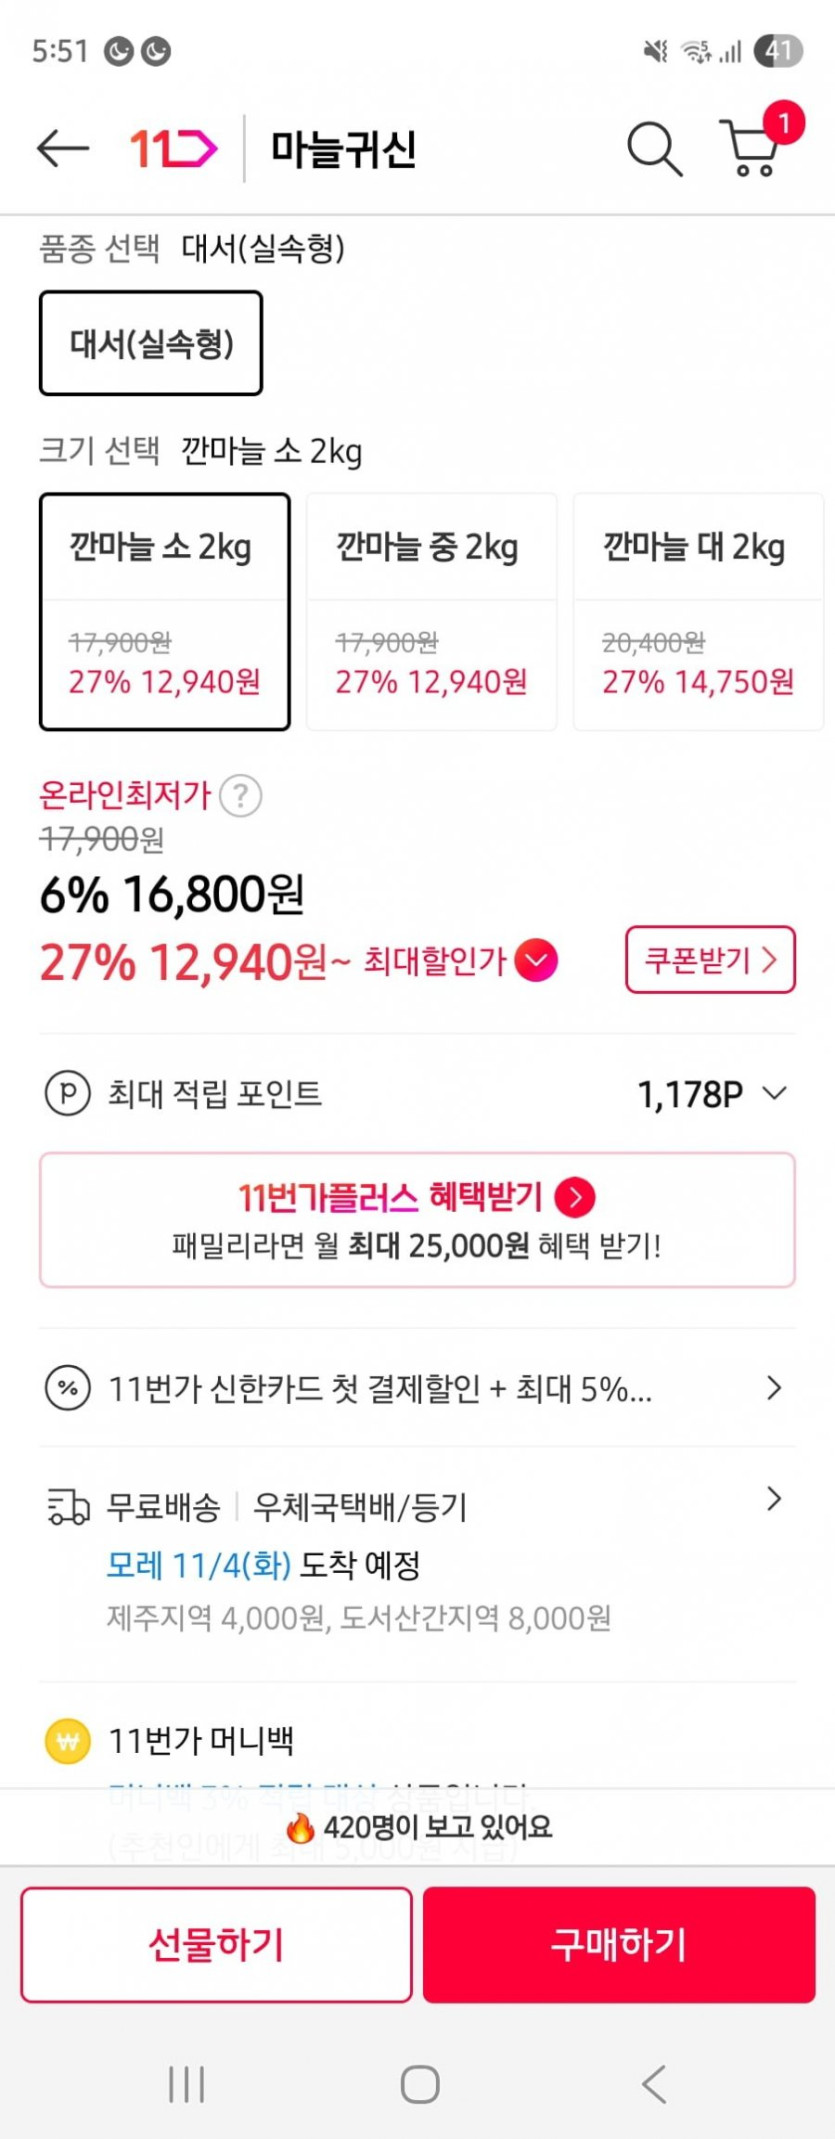Choose the 깐마늘 대 2kg size option

(698, 611)
